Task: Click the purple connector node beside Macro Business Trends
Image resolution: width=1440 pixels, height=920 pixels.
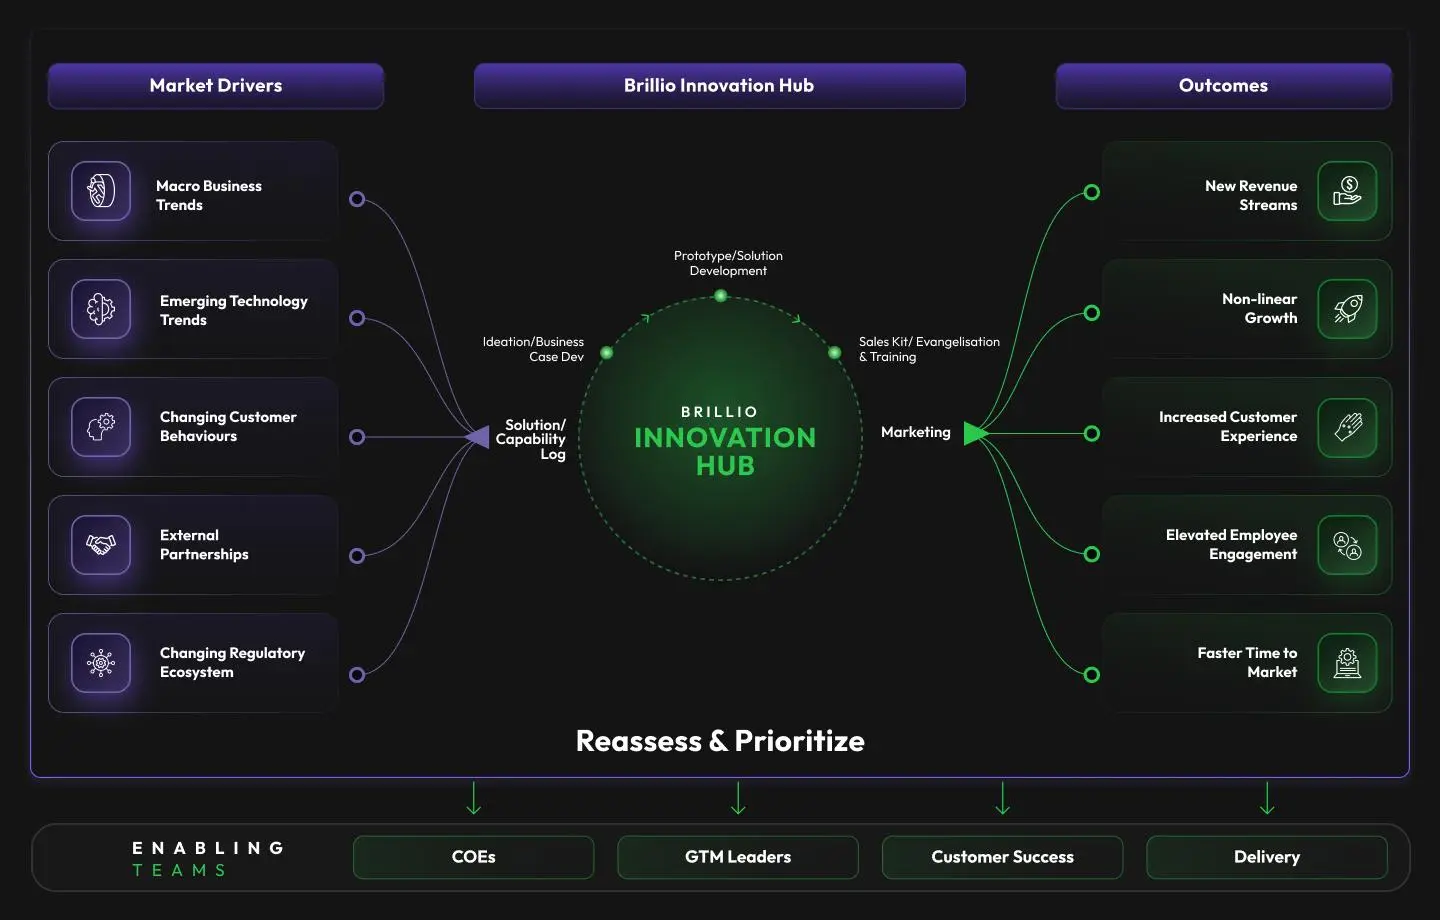Action: [x=357, y=199]
